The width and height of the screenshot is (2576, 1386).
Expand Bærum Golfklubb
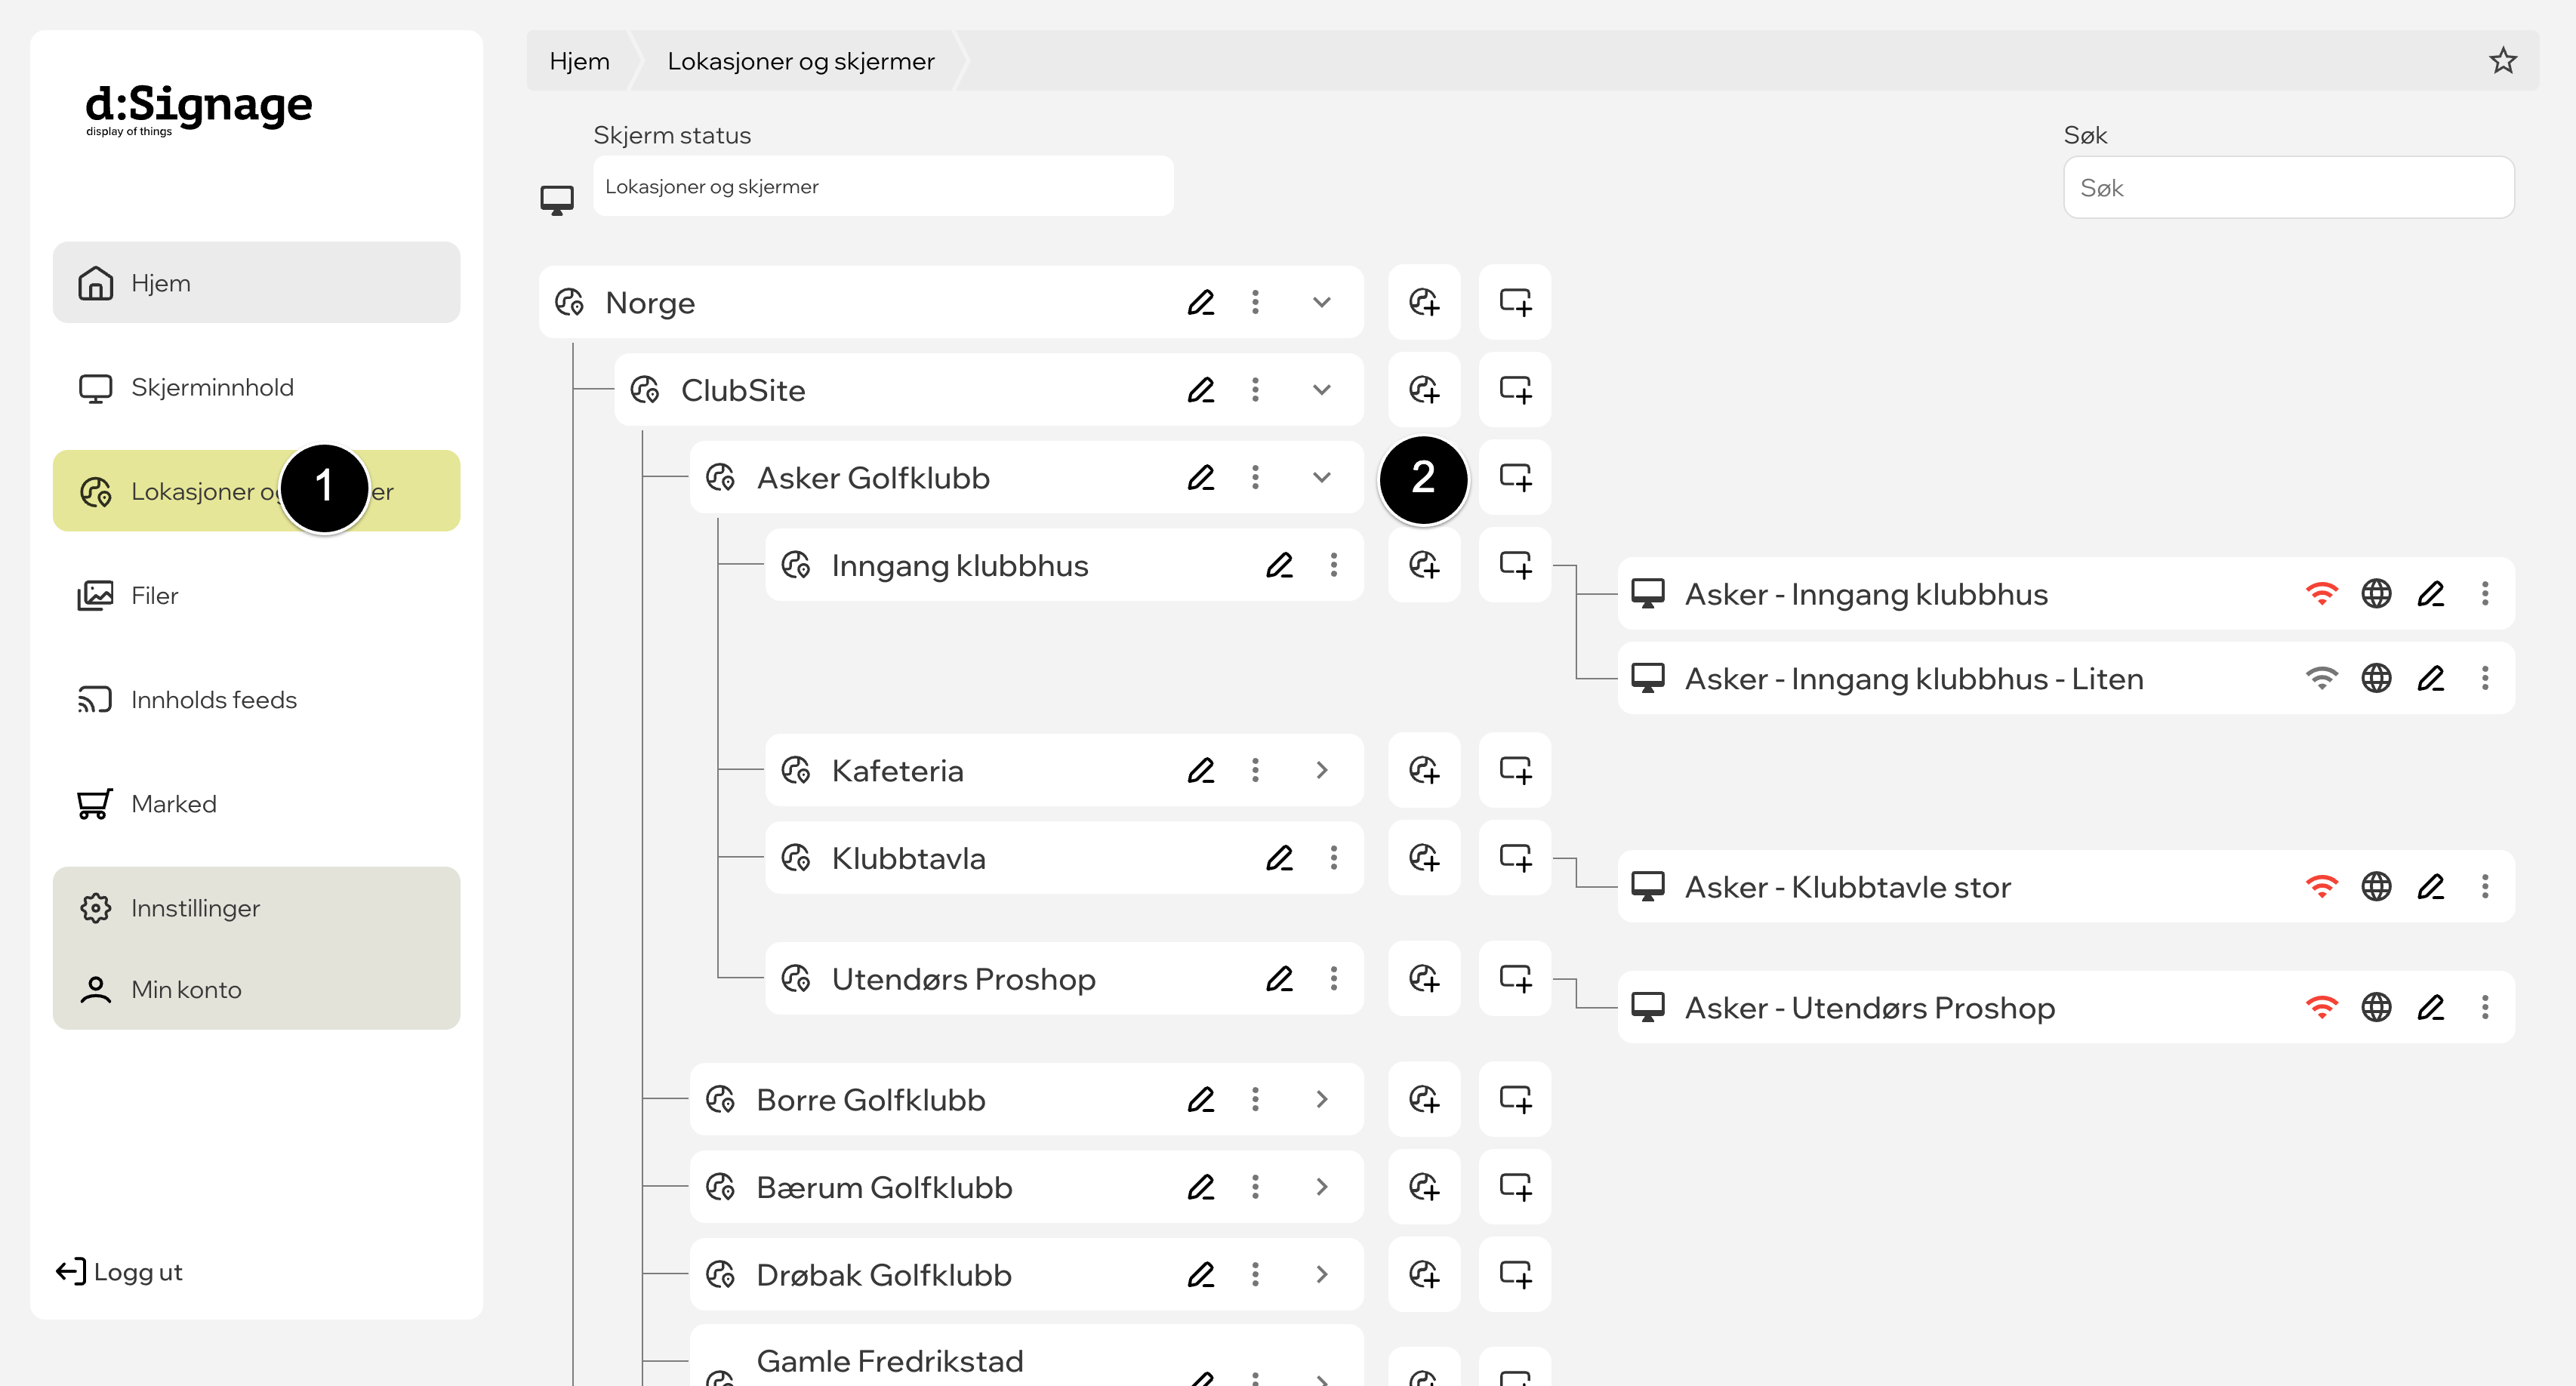[x=1321, y=1187]
